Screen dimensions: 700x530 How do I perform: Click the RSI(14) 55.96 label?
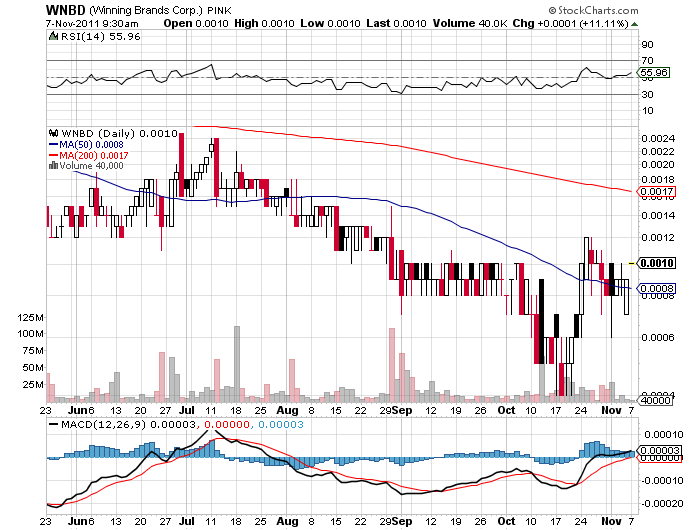click(x=100, y=36)
